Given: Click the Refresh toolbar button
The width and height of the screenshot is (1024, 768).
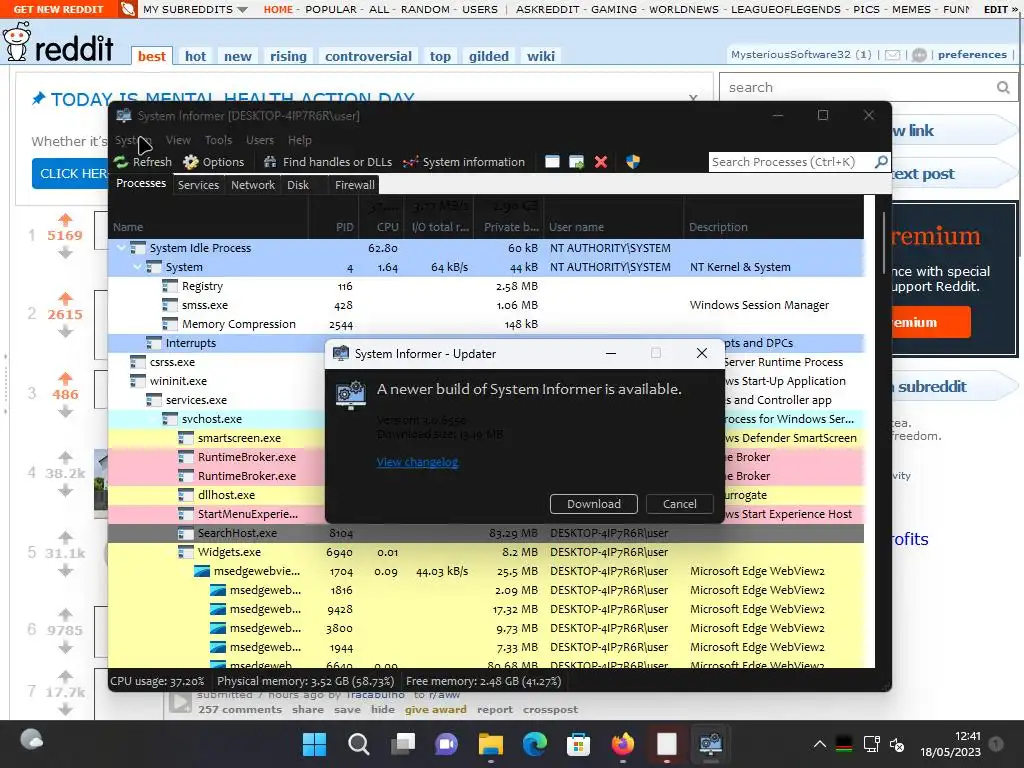Looking at the screenshot, I should (143, 162).
